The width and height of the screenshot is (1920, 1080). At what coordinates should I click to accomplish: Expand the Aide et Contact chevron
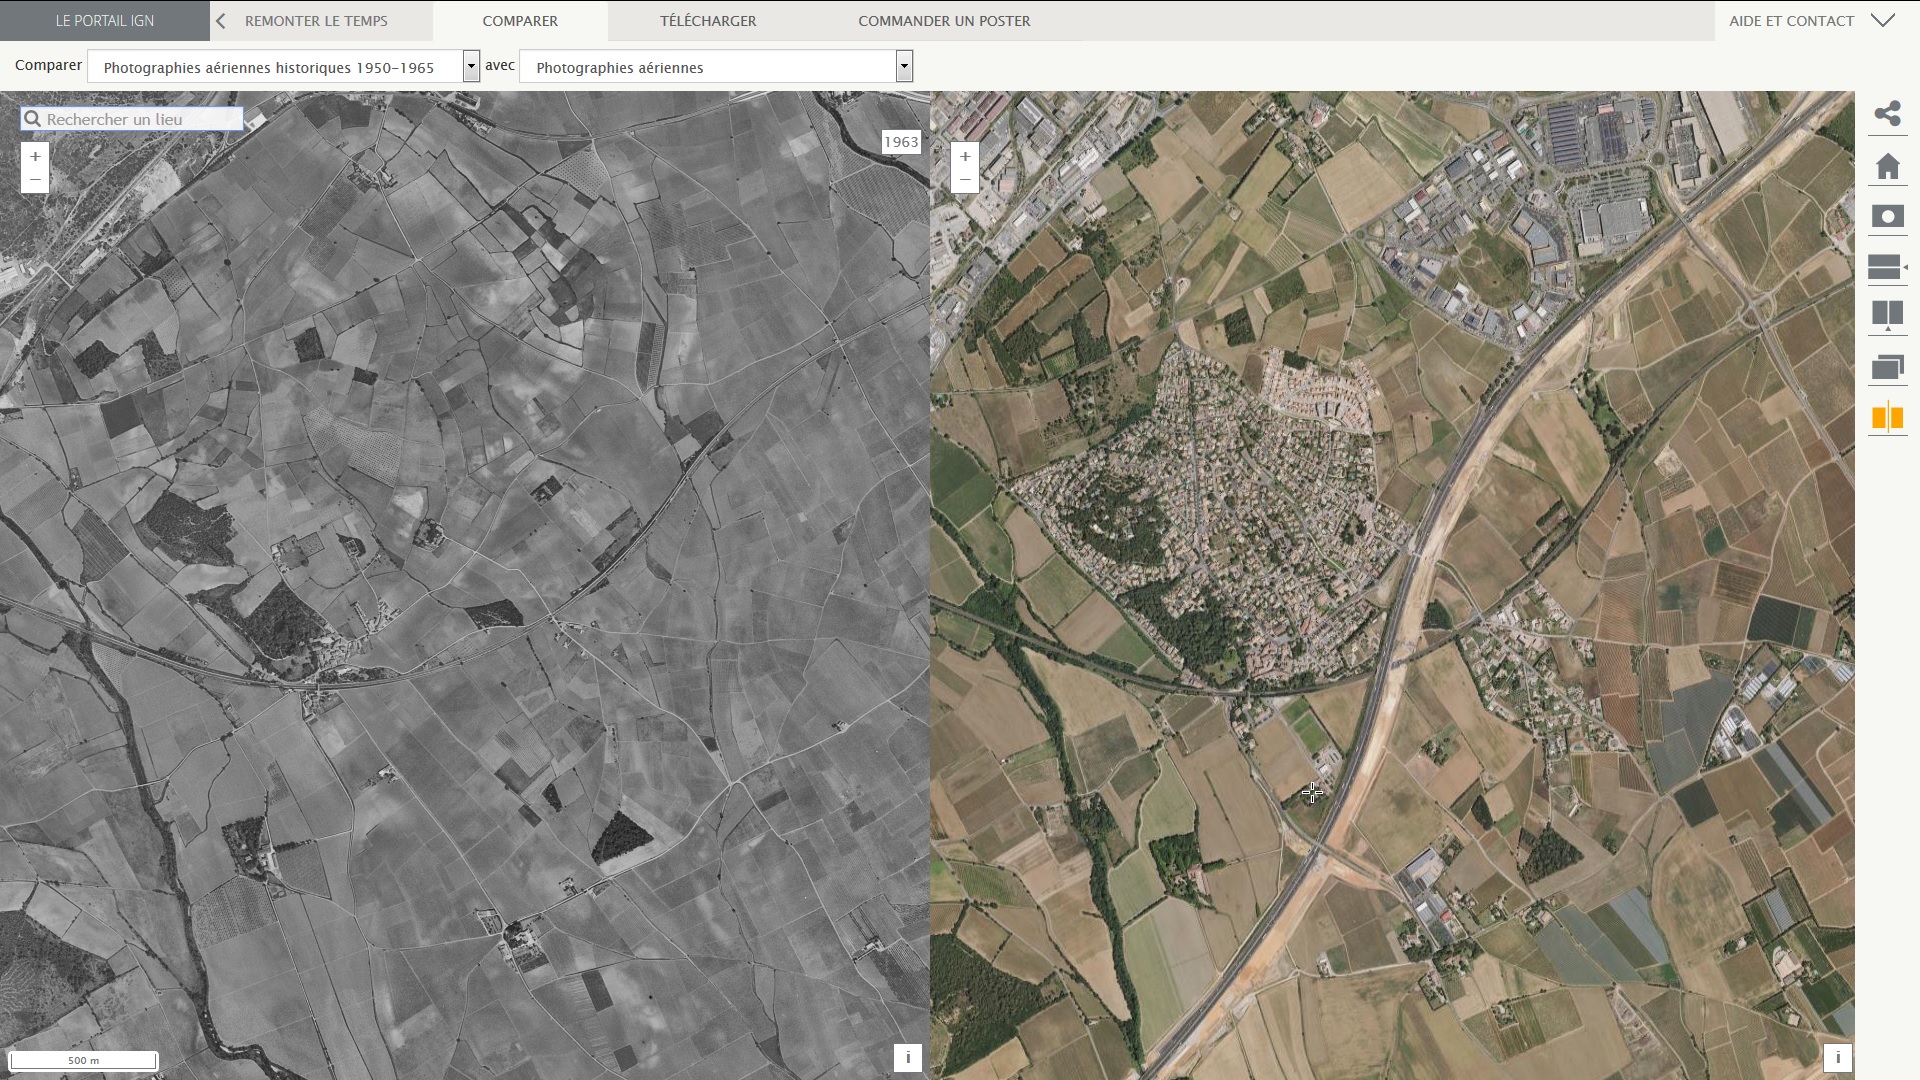(1883, 21)
